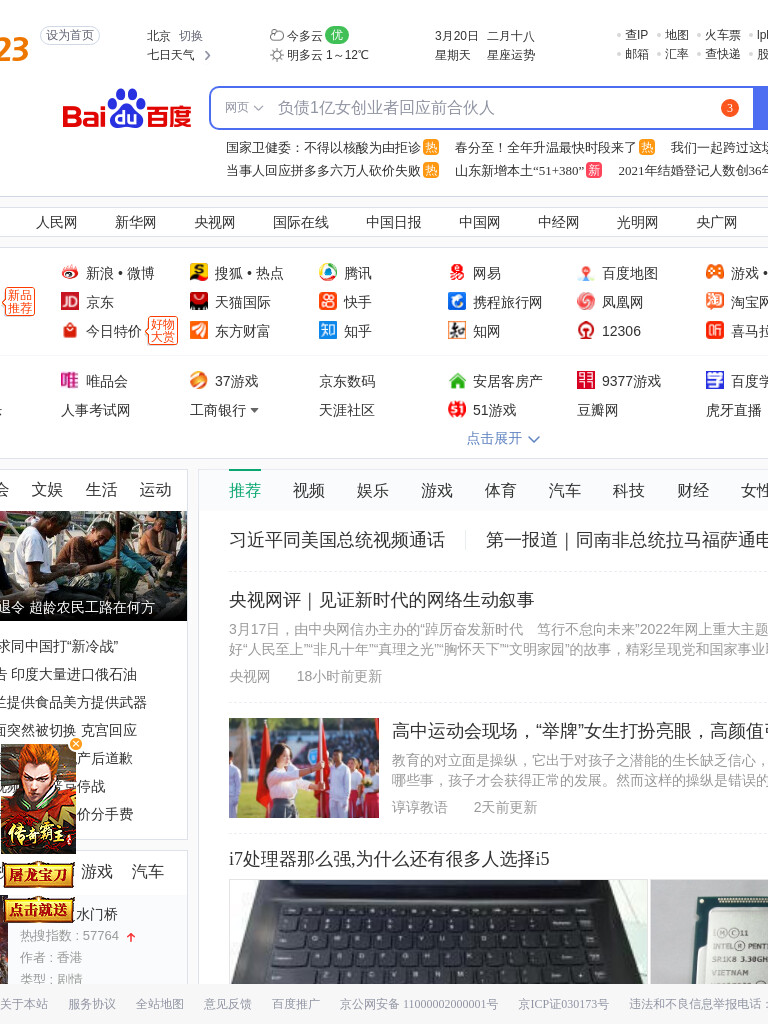Open article 央视网评 见证新时代的网络生动叙事

(381, 600)
